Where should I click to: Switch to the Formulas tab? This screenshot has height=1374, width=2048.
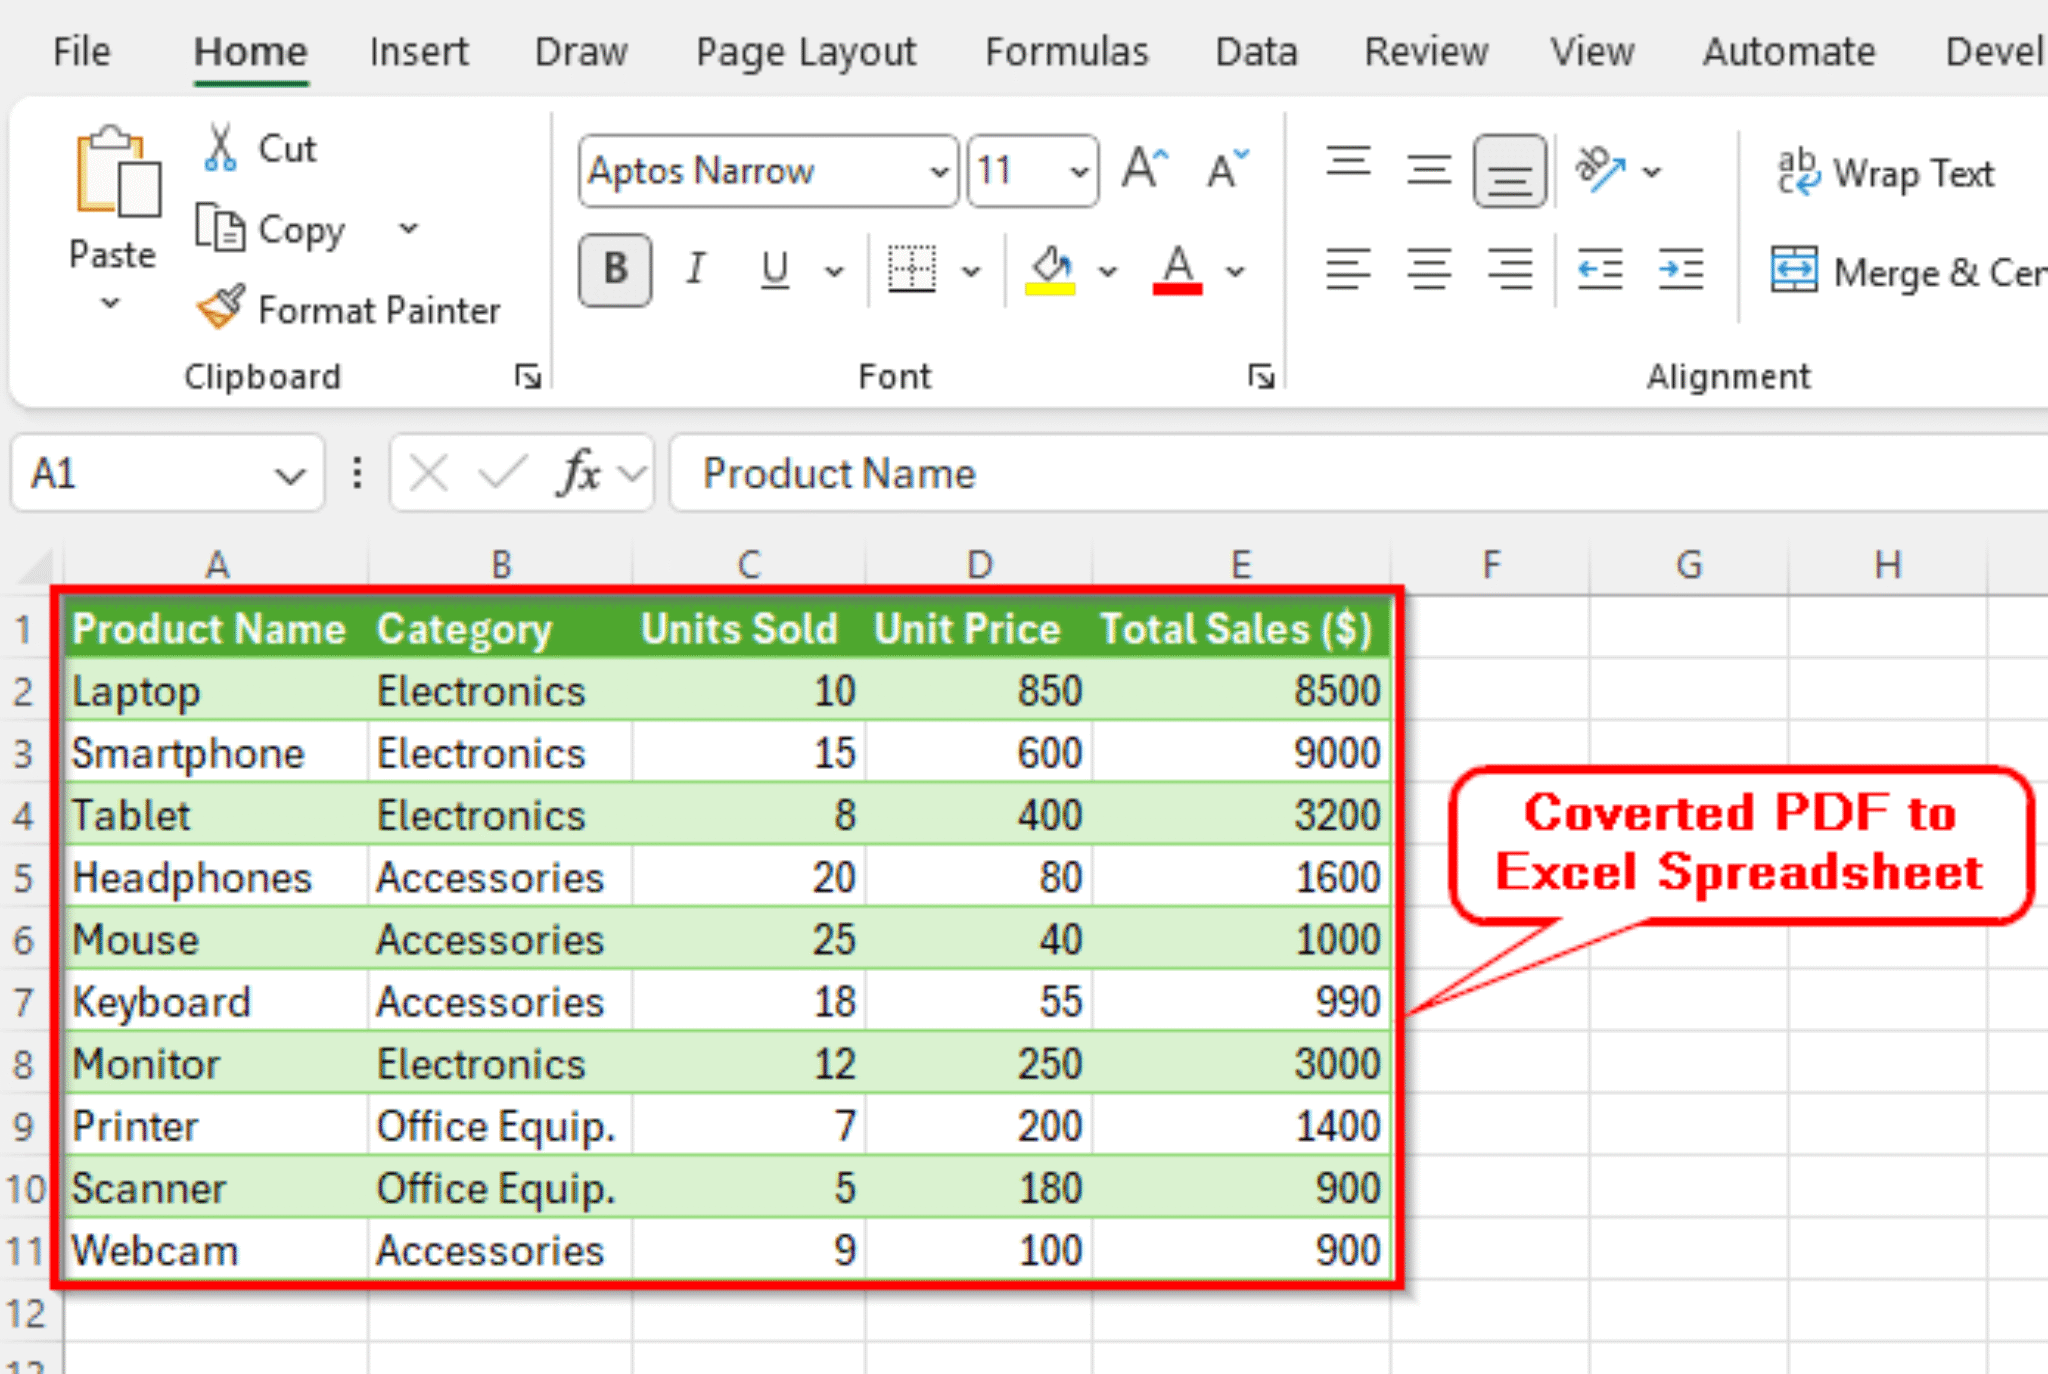(1067, 51)
